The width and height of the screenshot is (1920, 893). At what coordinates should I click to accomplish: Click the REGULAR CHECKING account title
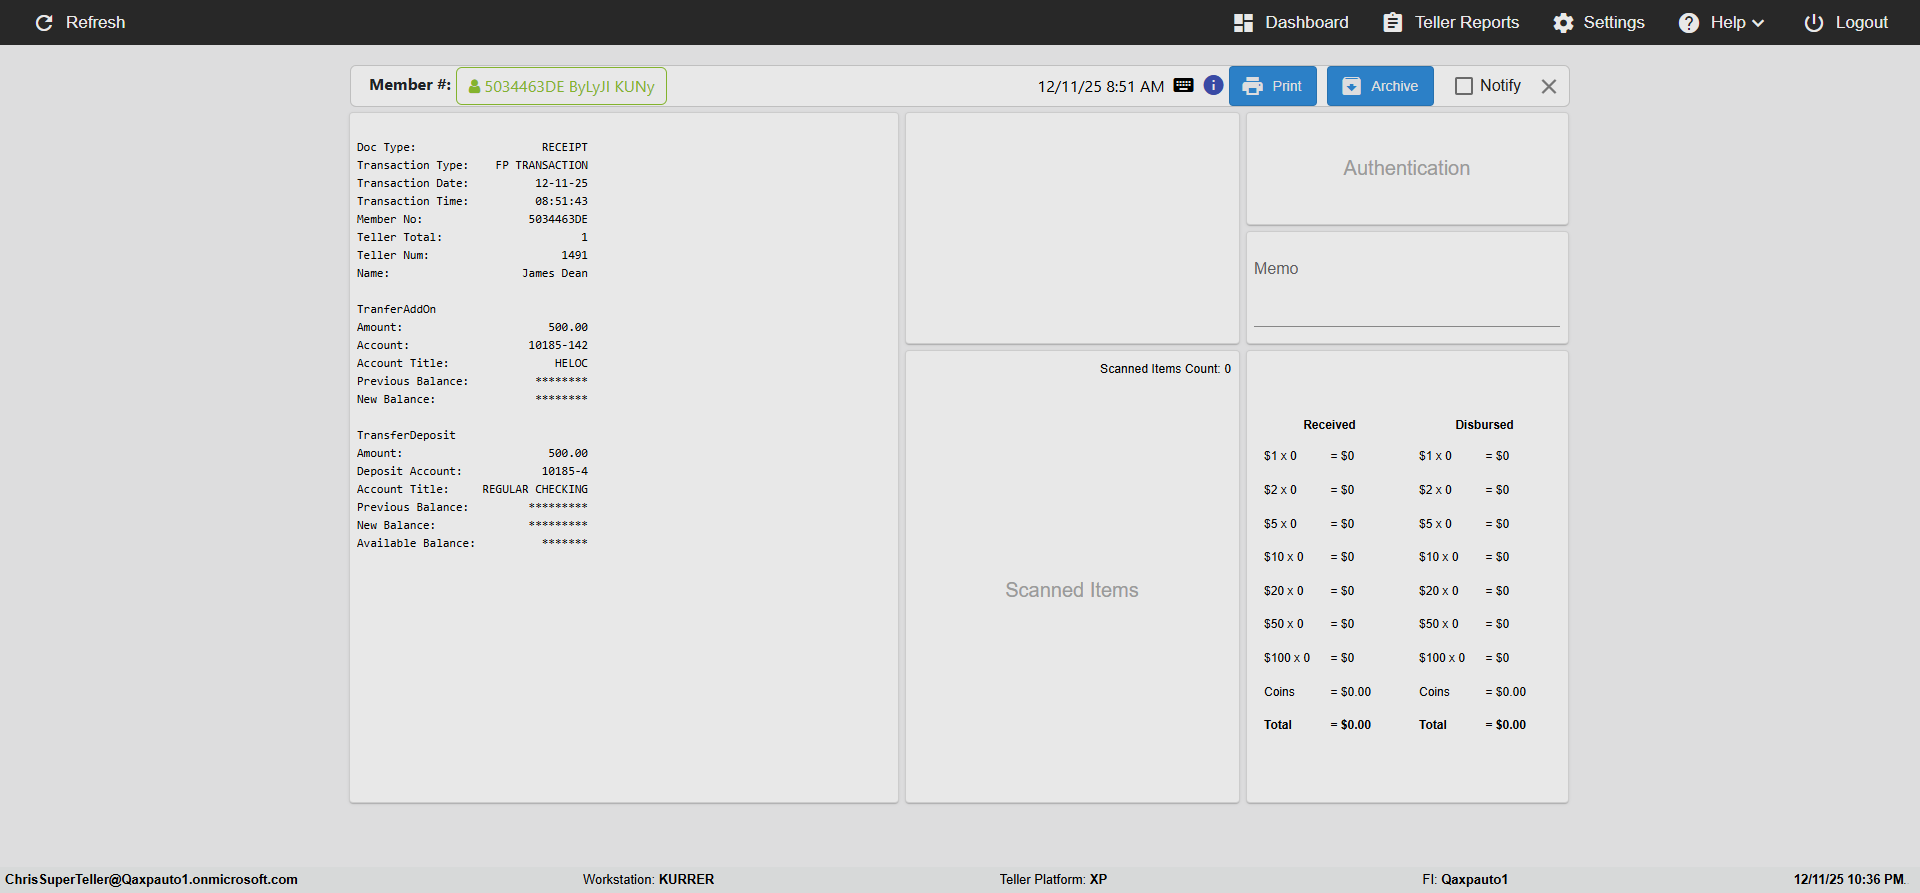tap(535, 489)
